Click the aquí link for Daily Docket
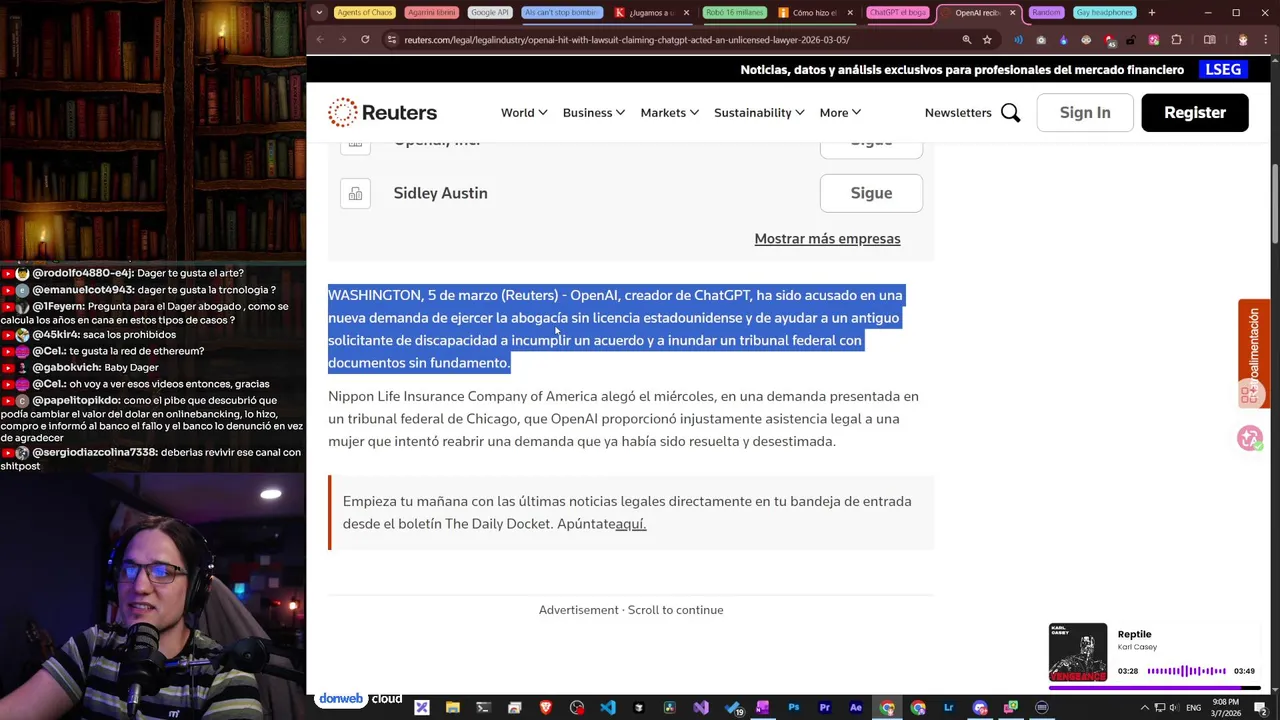This screenshot has height=720, width=1280. click(x=631, y=524)
